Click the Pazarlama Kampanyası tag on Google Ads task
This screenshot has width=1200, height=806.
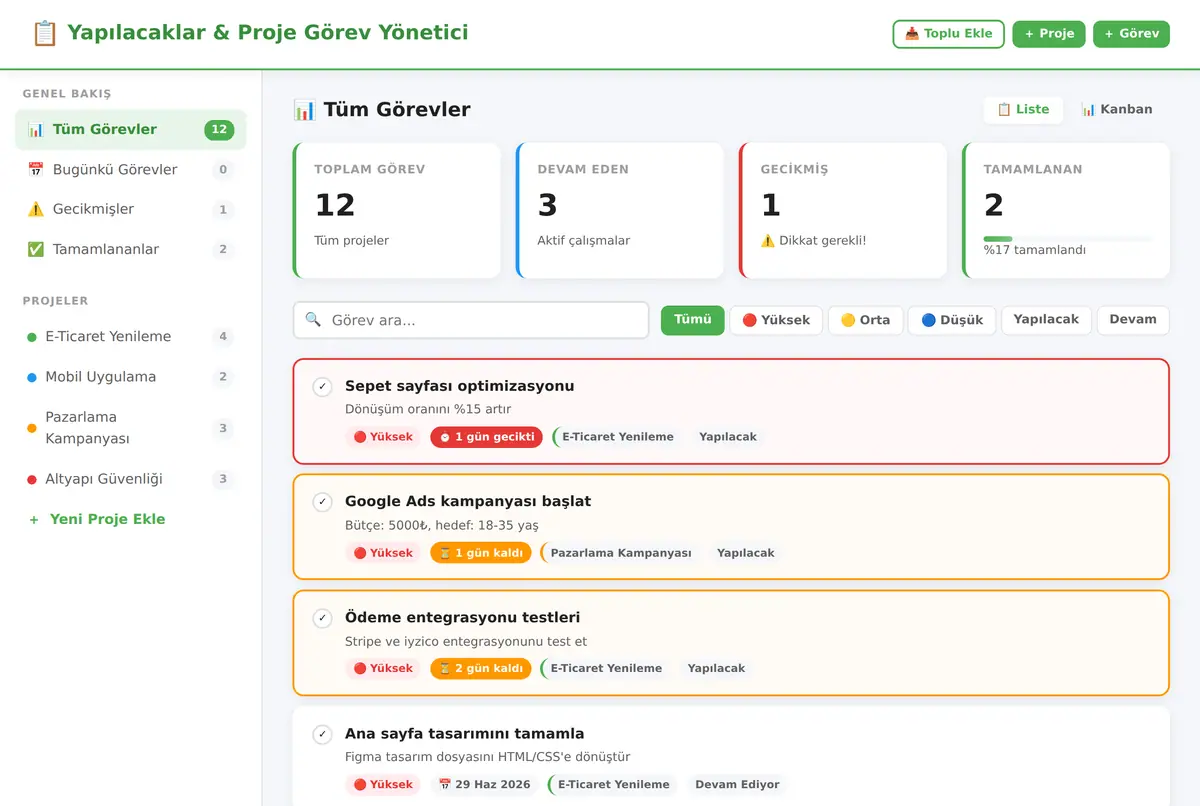click(x=620, y=553)
